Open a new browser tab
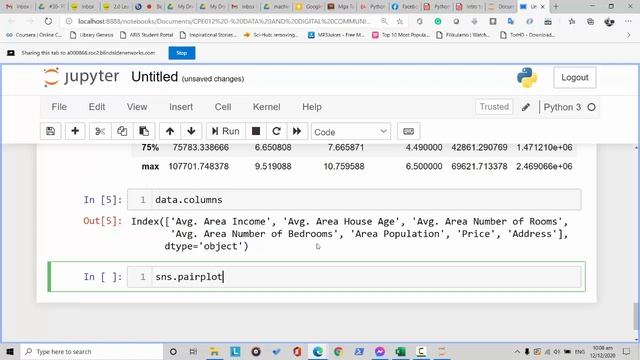 click(x=556, y=7)
